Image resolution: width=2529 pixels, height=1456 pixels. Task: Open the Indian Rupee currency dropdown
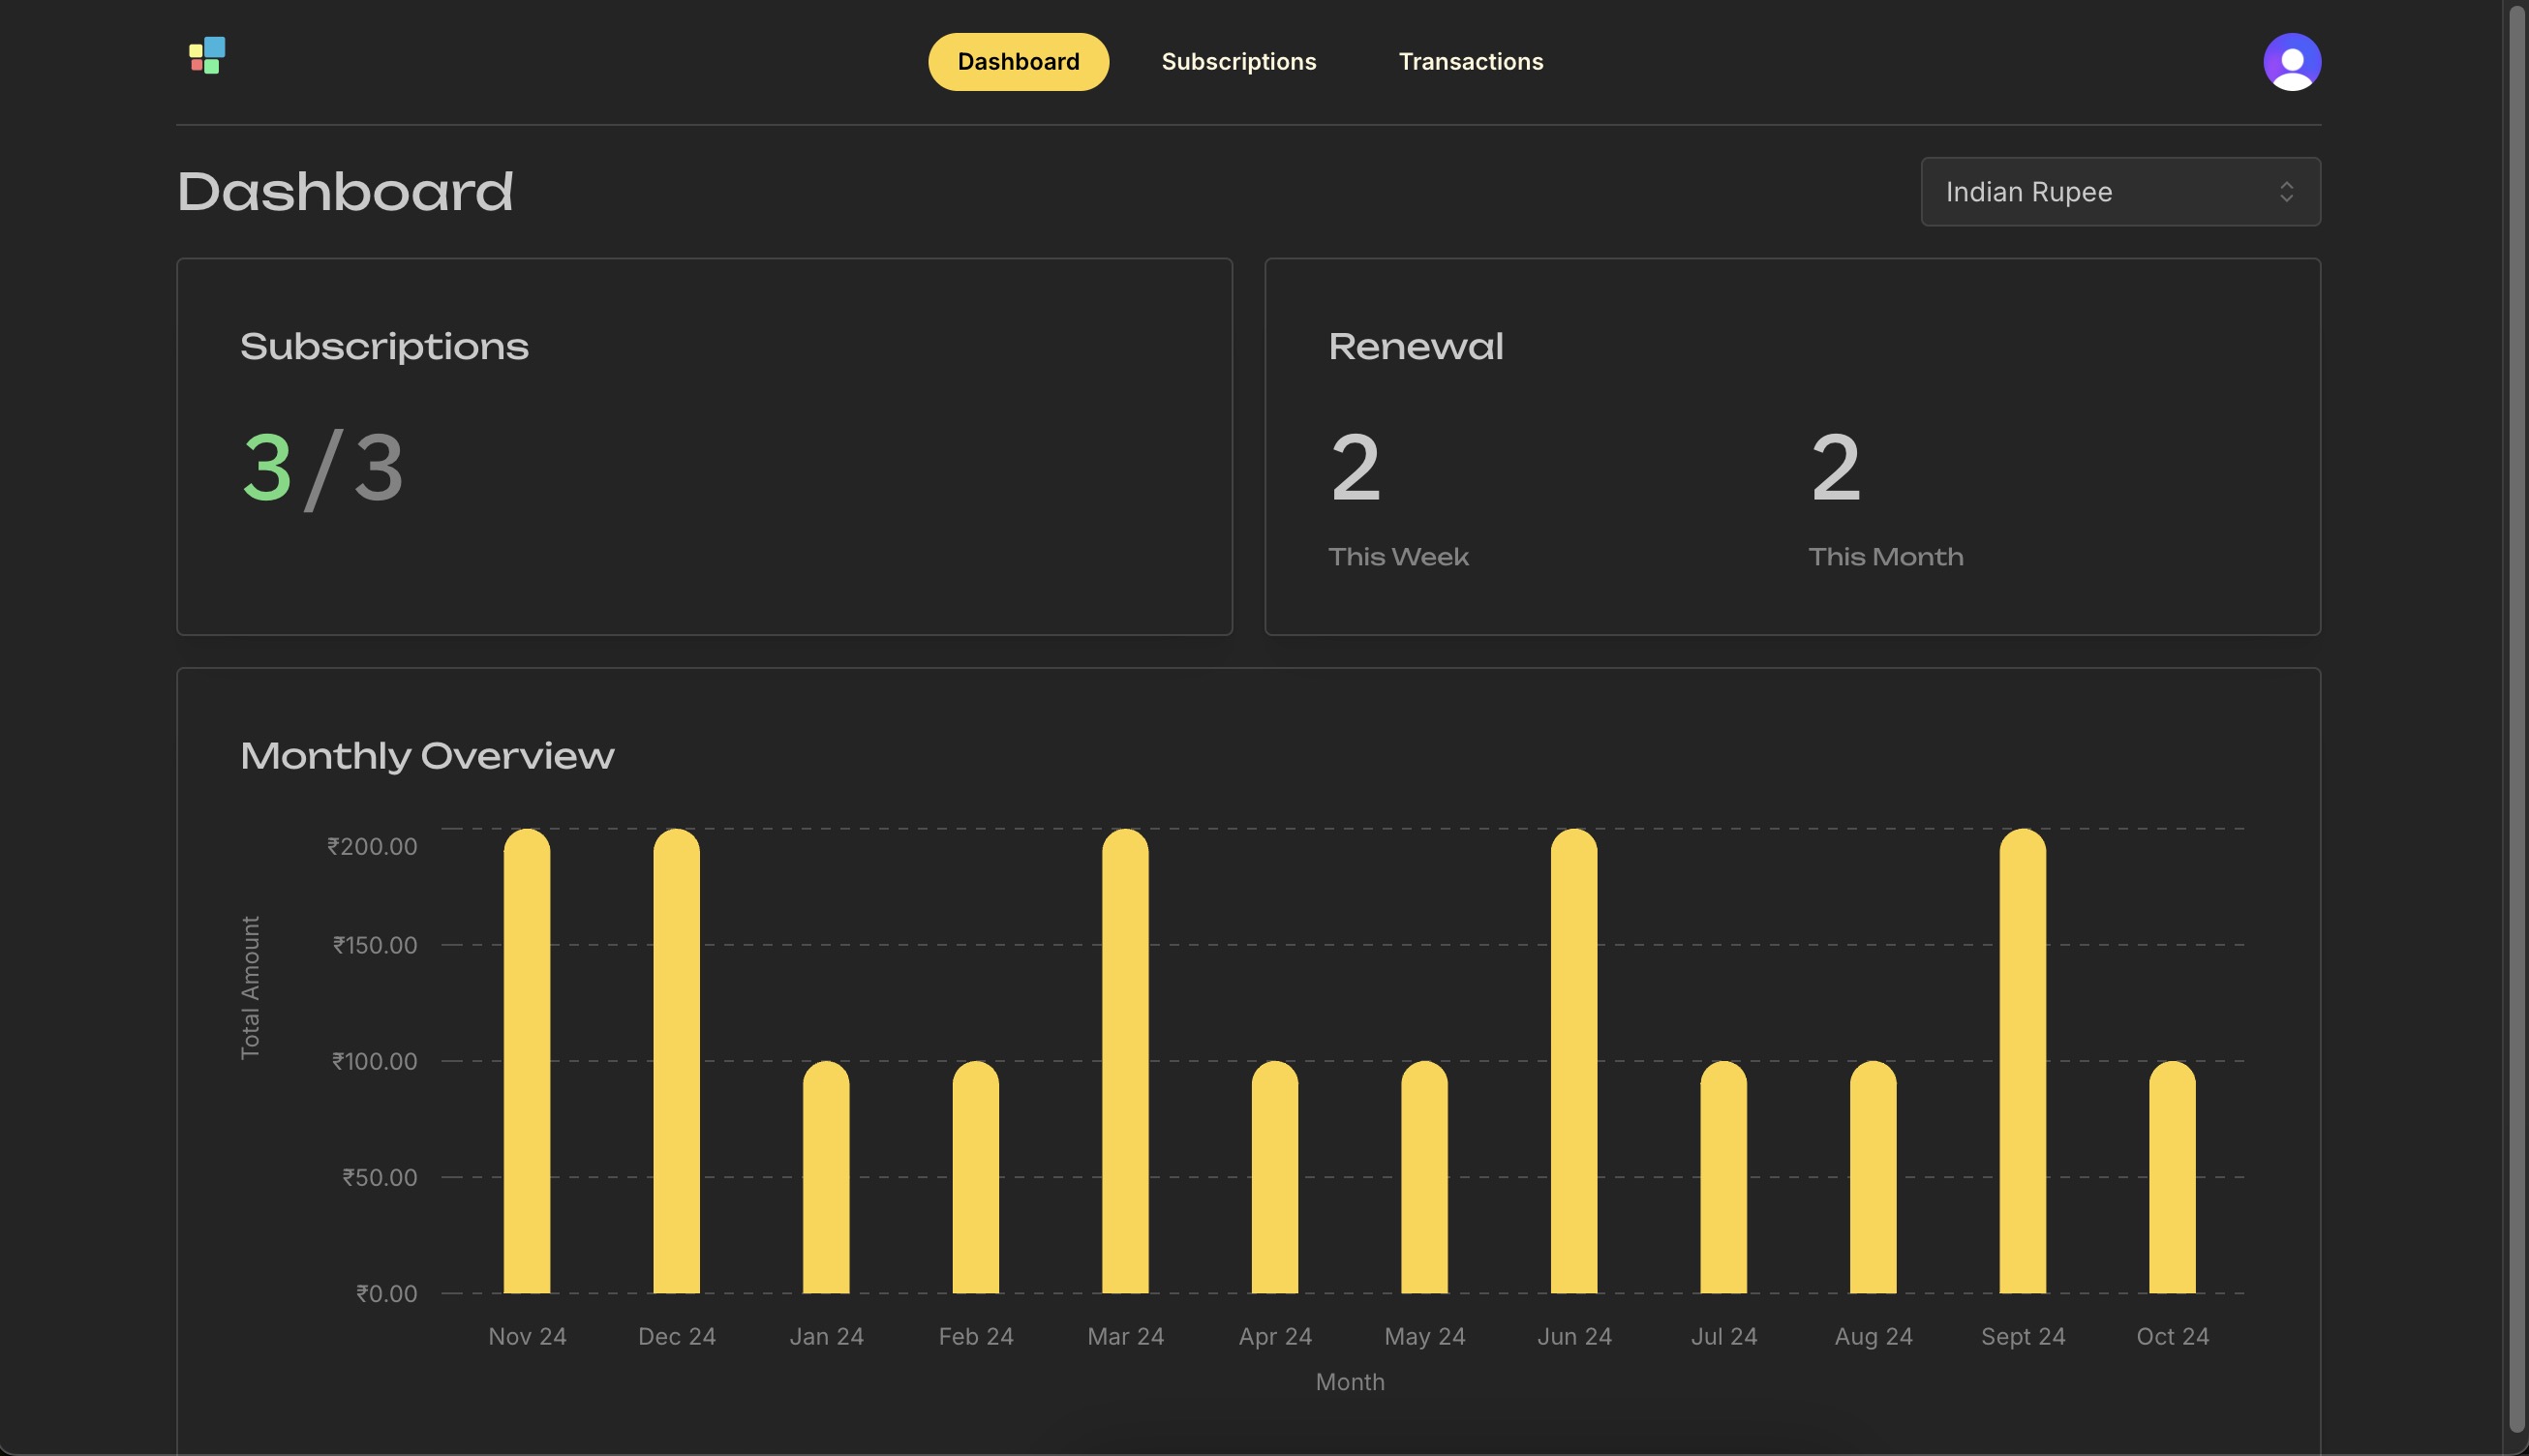point(2120,192)
